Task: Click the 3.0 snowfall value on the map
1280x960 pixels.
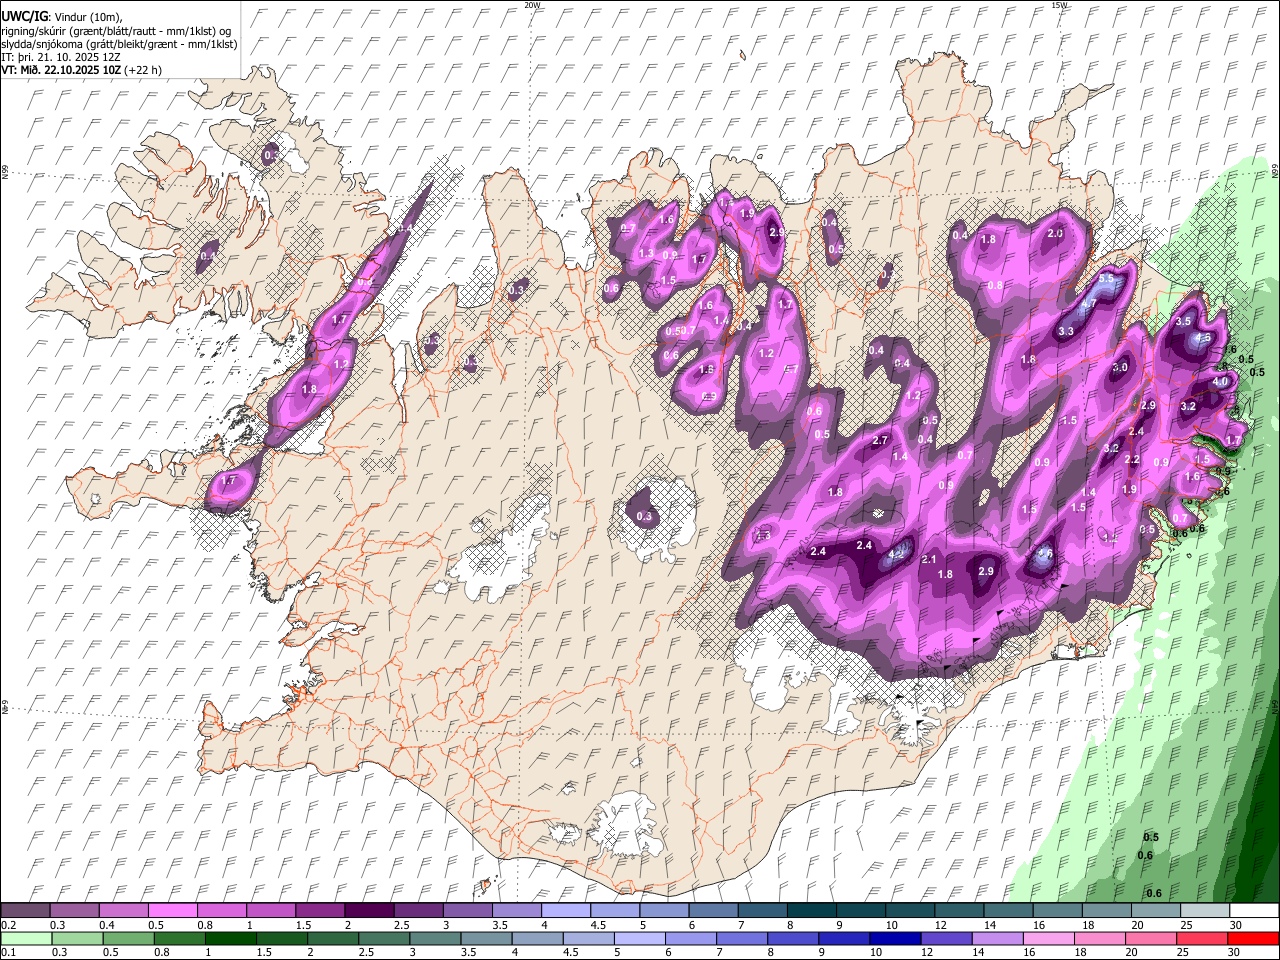Action: coord(1120,367)
